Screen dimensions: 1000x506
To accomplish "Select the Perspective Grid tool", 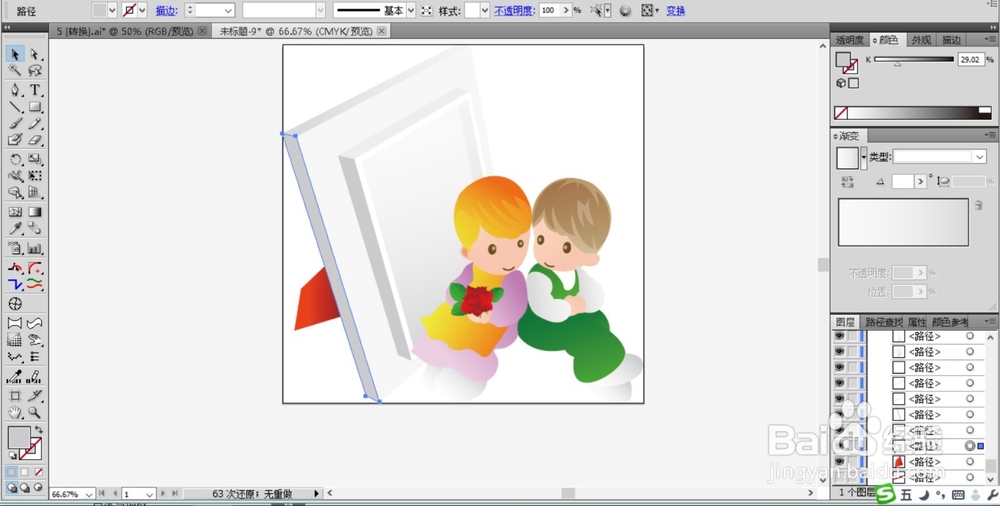I will tap(34, 192).
